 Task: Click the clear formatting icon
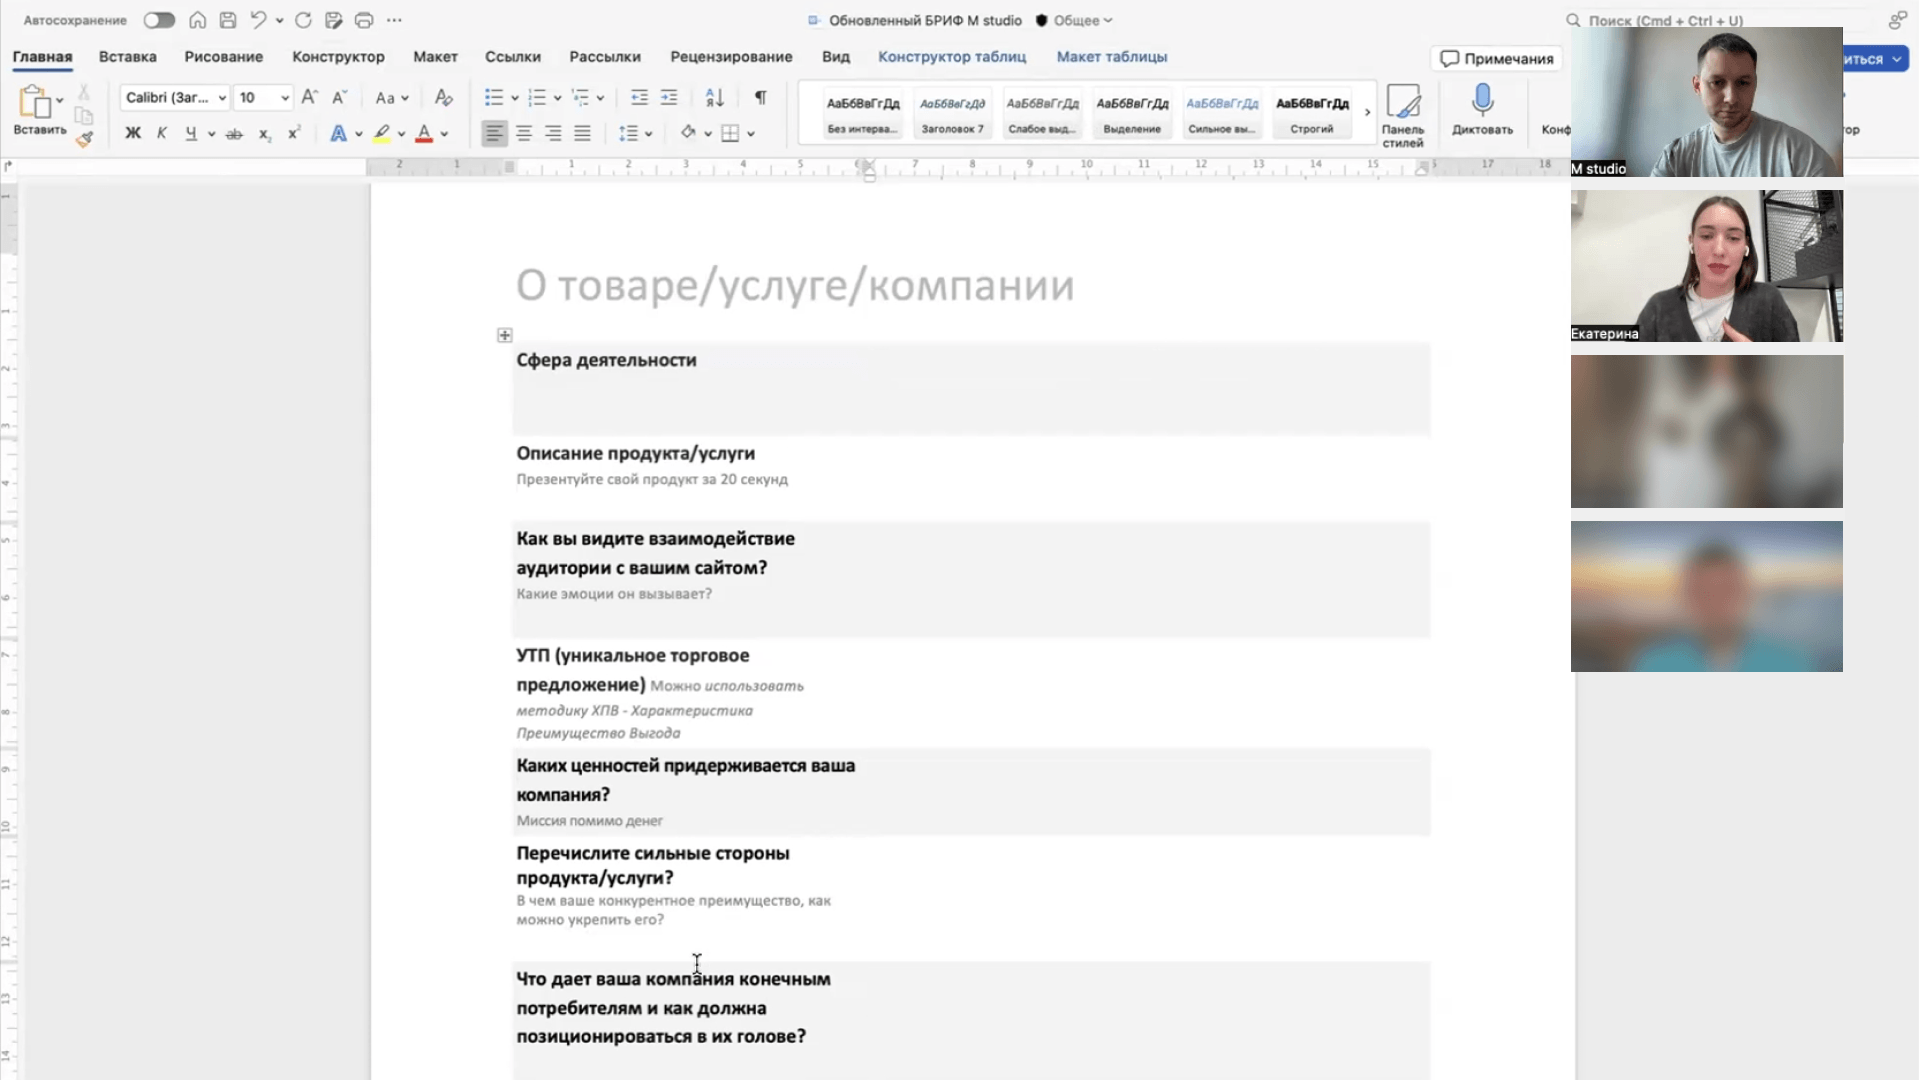(444, 97)
